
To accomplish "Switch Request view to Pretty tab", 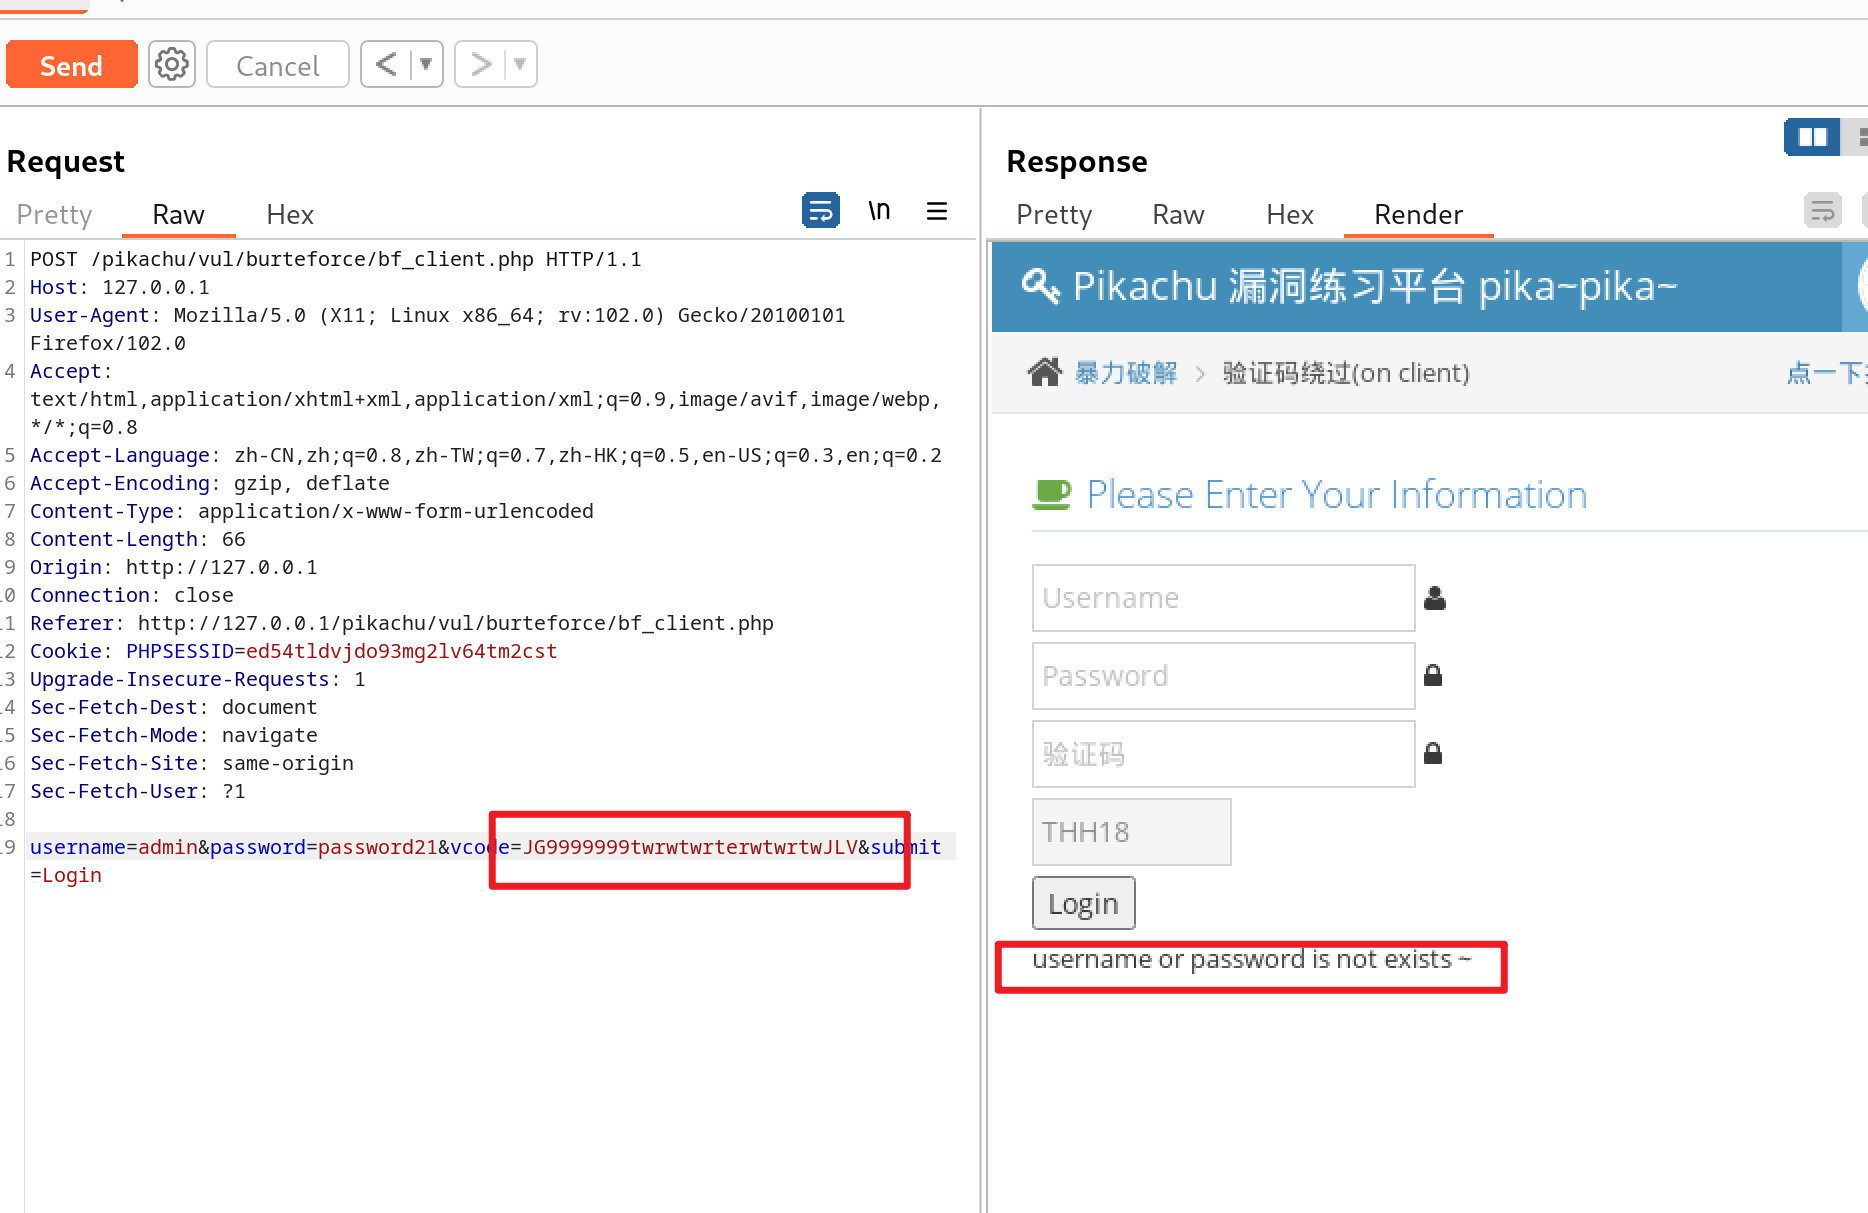I will pos(54,214).
